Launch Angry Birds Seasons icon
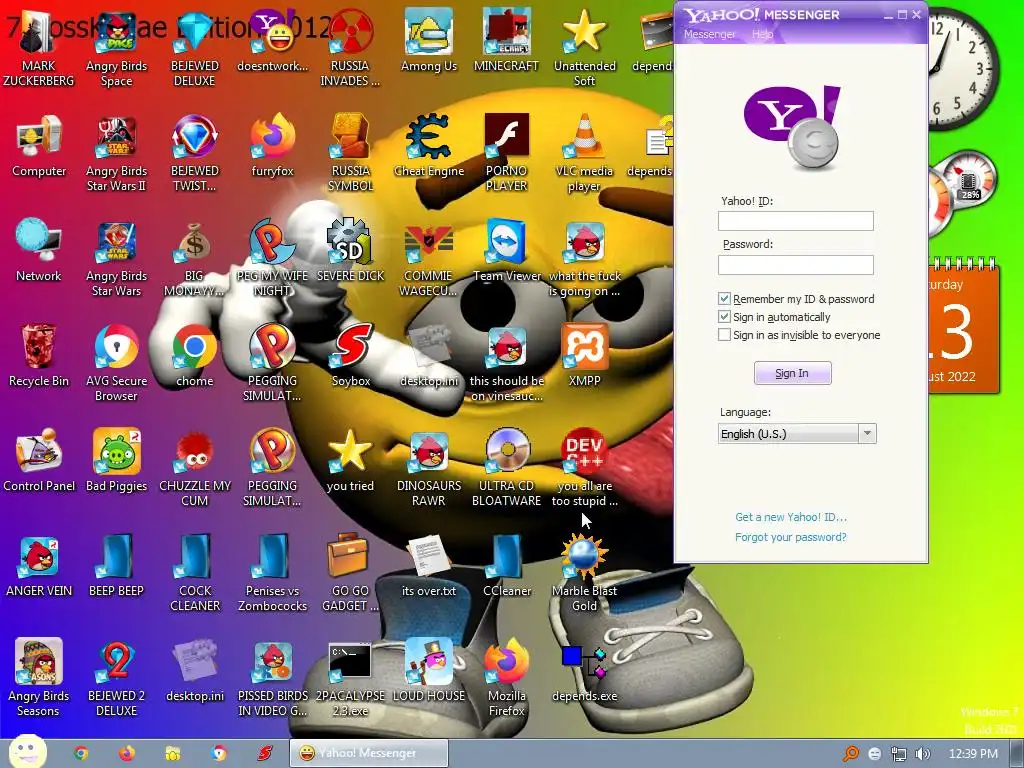 coord(39,678)
